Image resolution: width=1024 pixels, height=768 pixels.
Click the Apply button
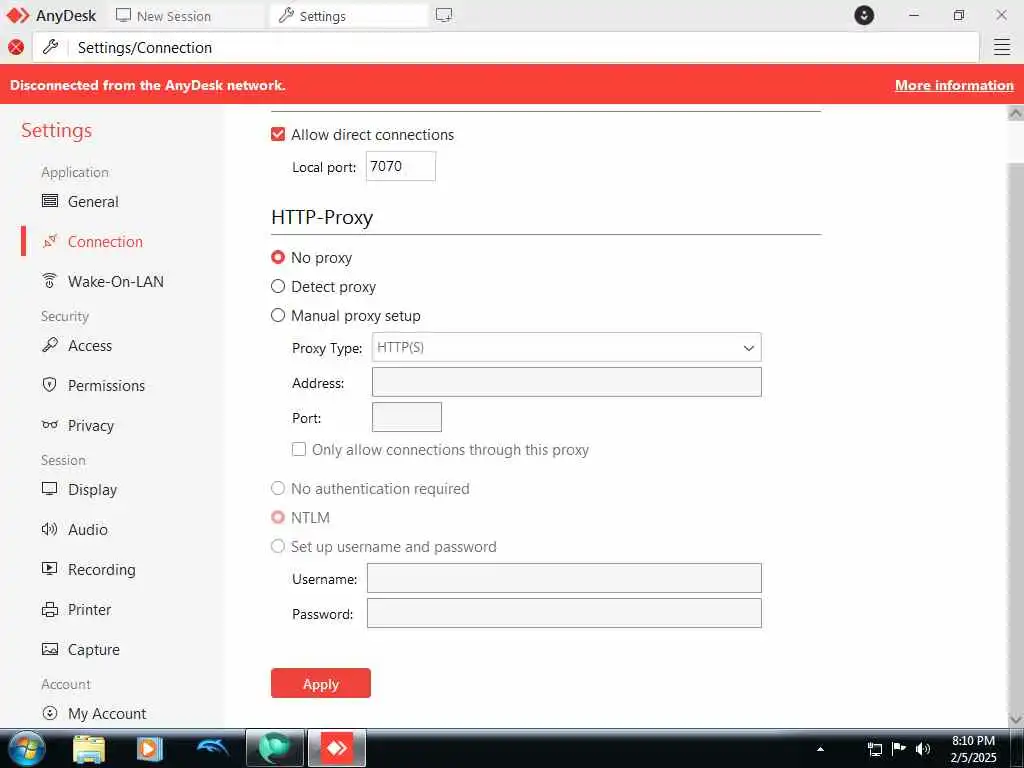[321, 683]
